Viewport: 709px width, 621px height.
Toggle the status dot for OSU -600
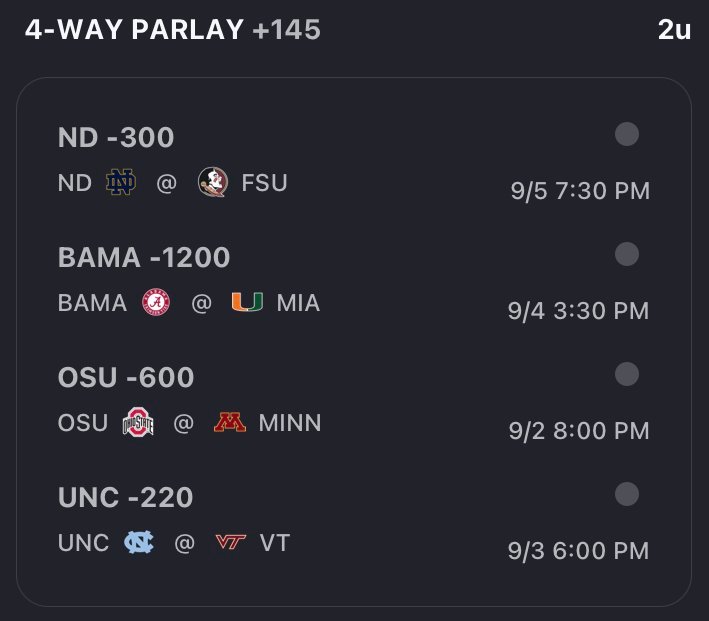pyautogui.click(x=627, y=374)
